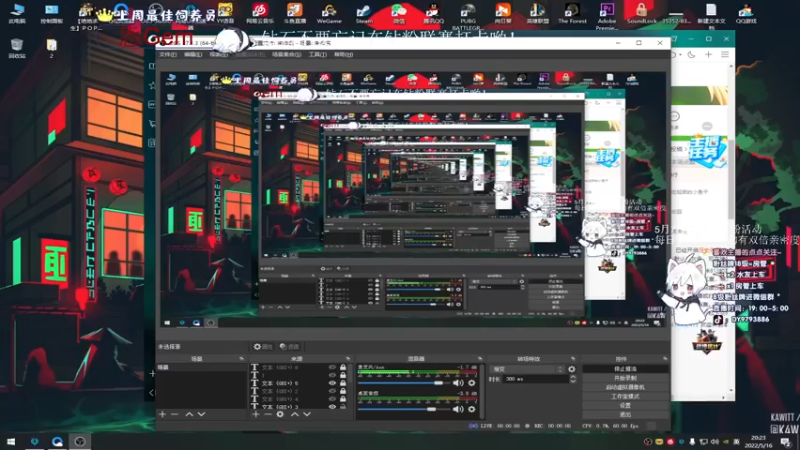Move source down in Sources panel
This screenshot has width=800, height=450.
click(307, 414)
